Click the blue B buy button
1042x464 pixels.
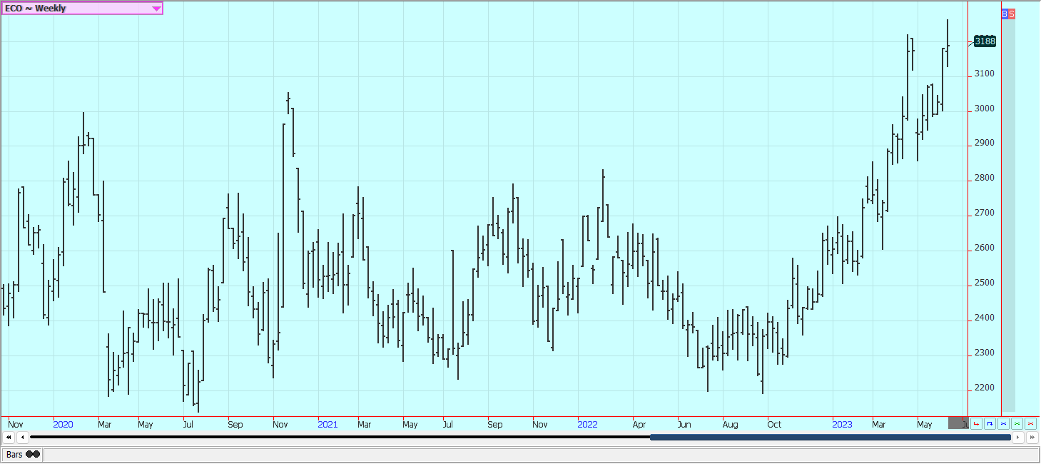pos(1004,14)
